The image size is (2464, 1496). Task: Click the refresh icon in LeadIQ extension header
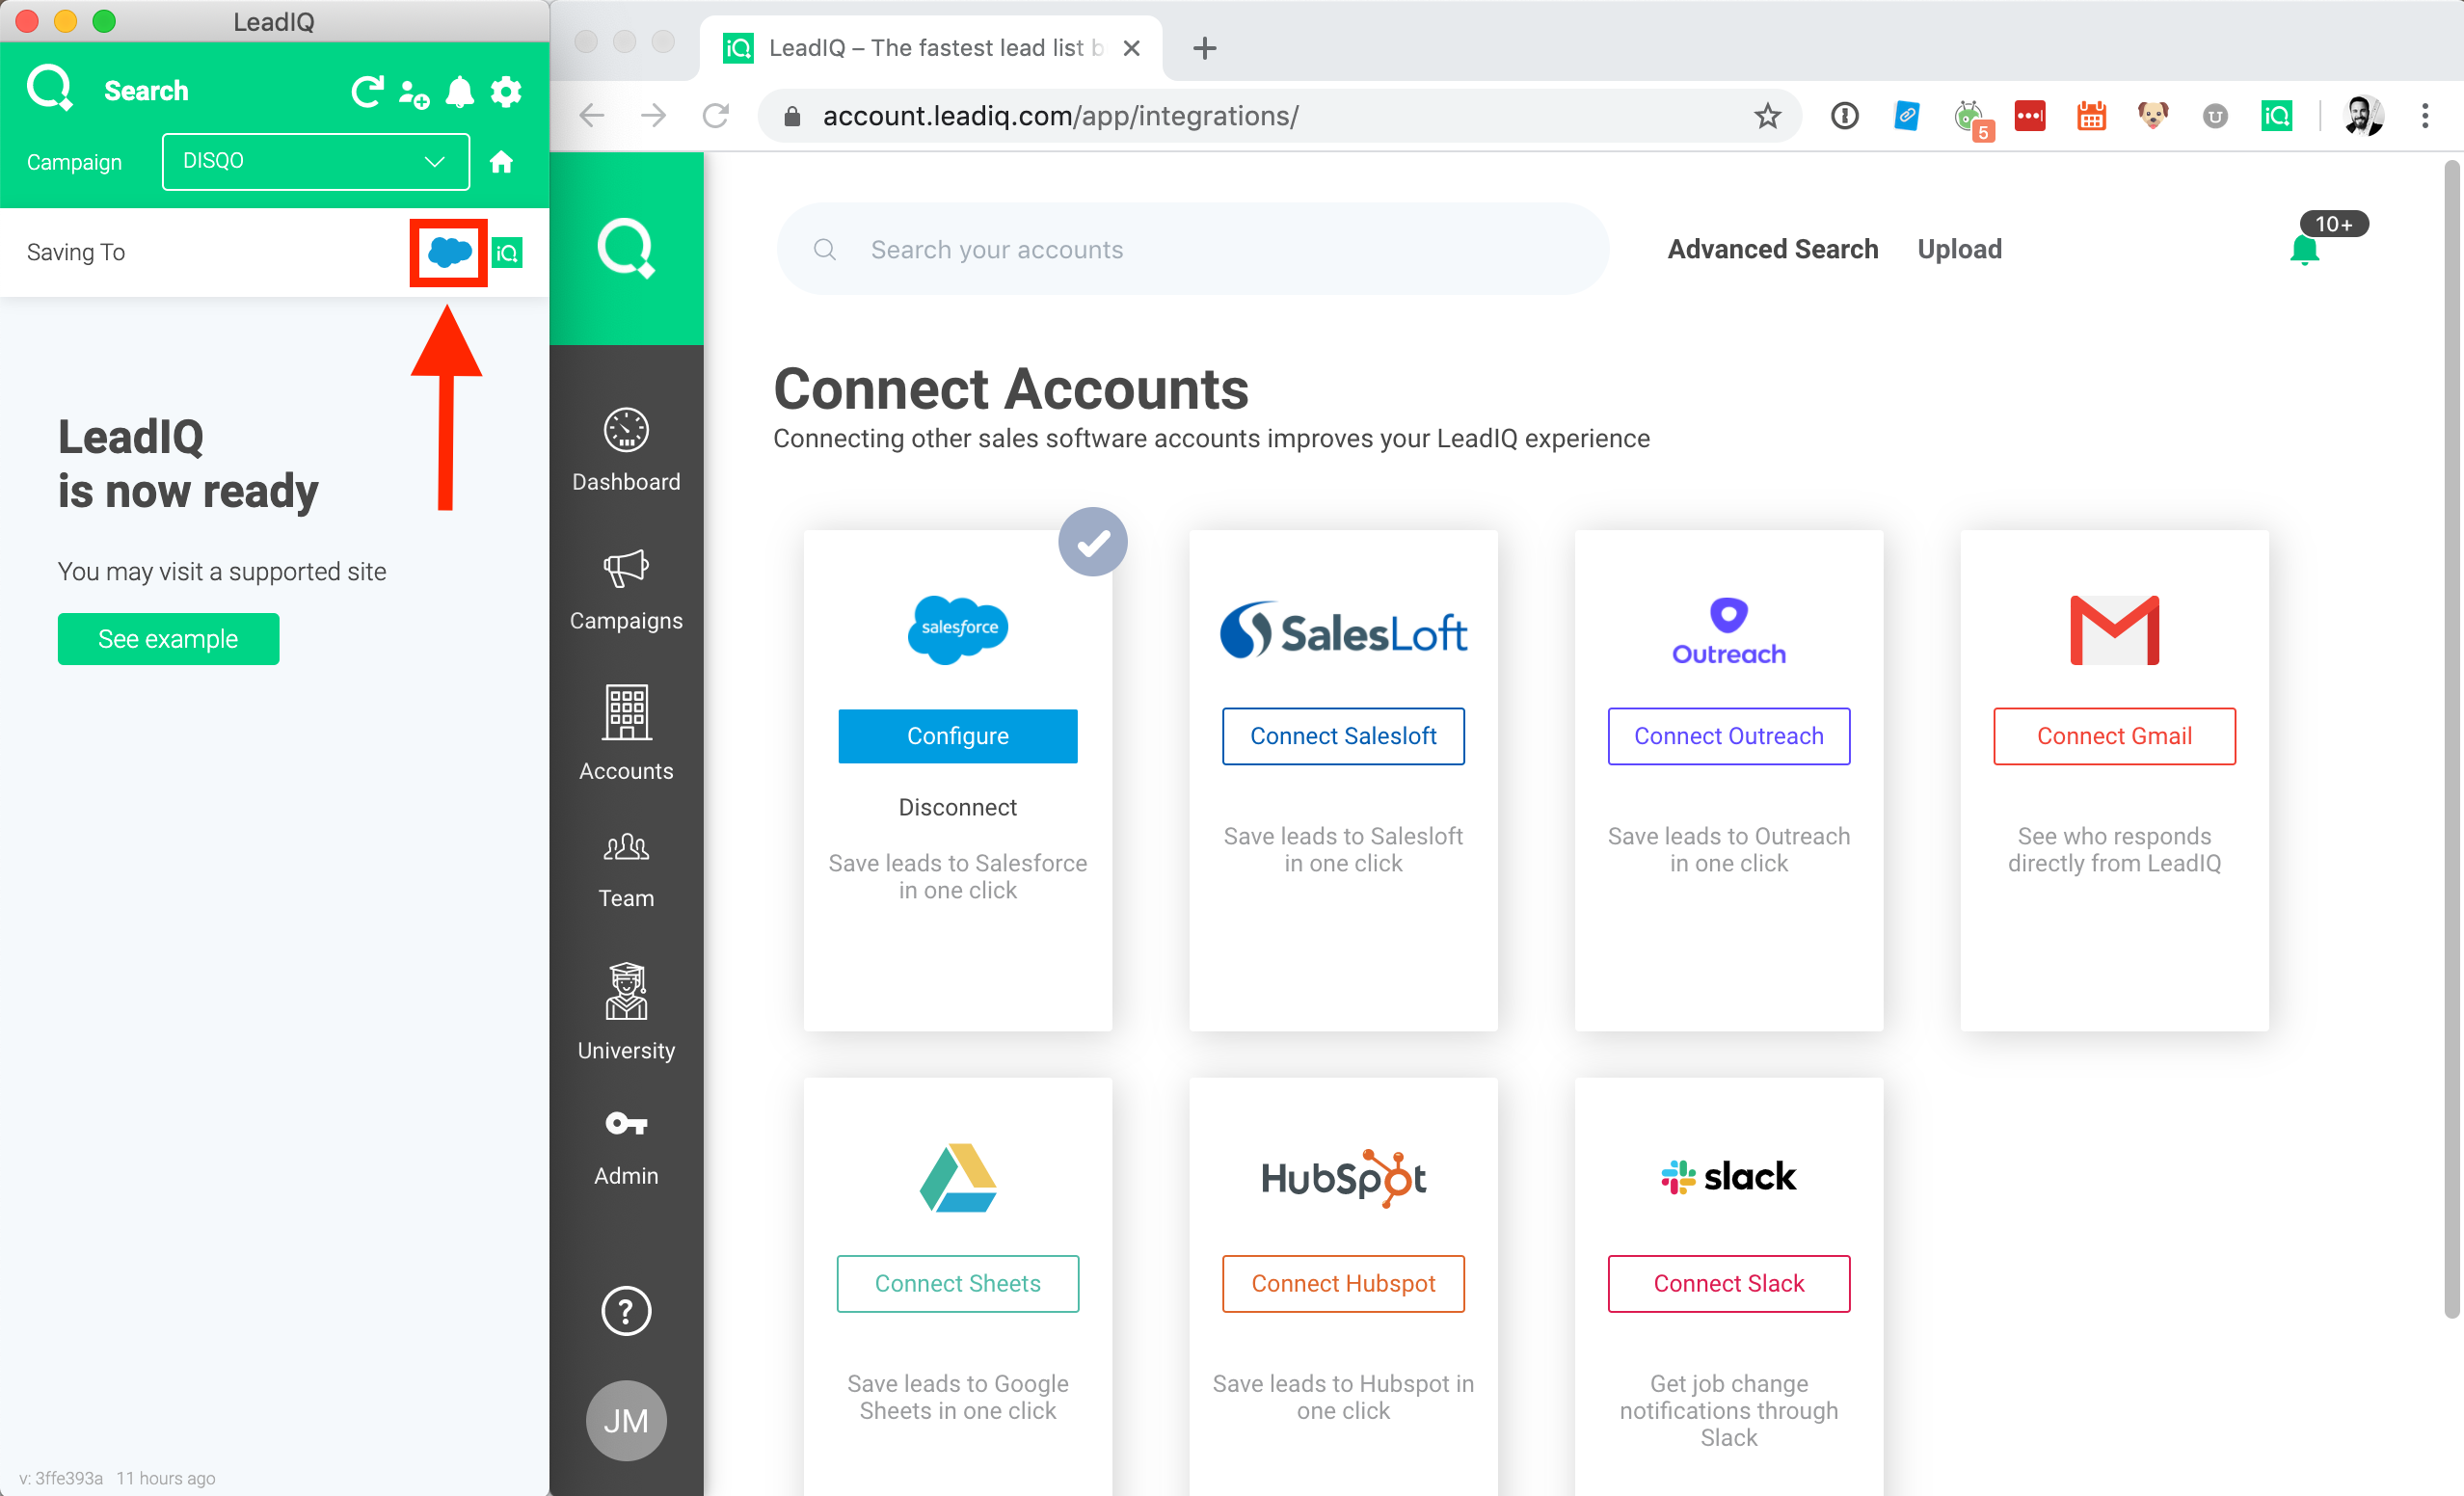click(x=367, y=92)
